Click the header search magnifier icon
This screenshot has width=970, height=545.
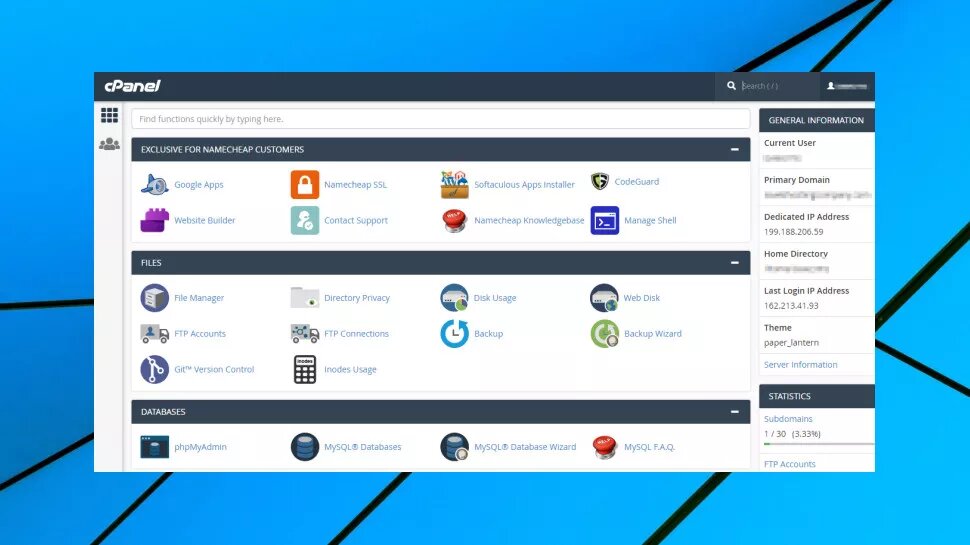point(731,86)
